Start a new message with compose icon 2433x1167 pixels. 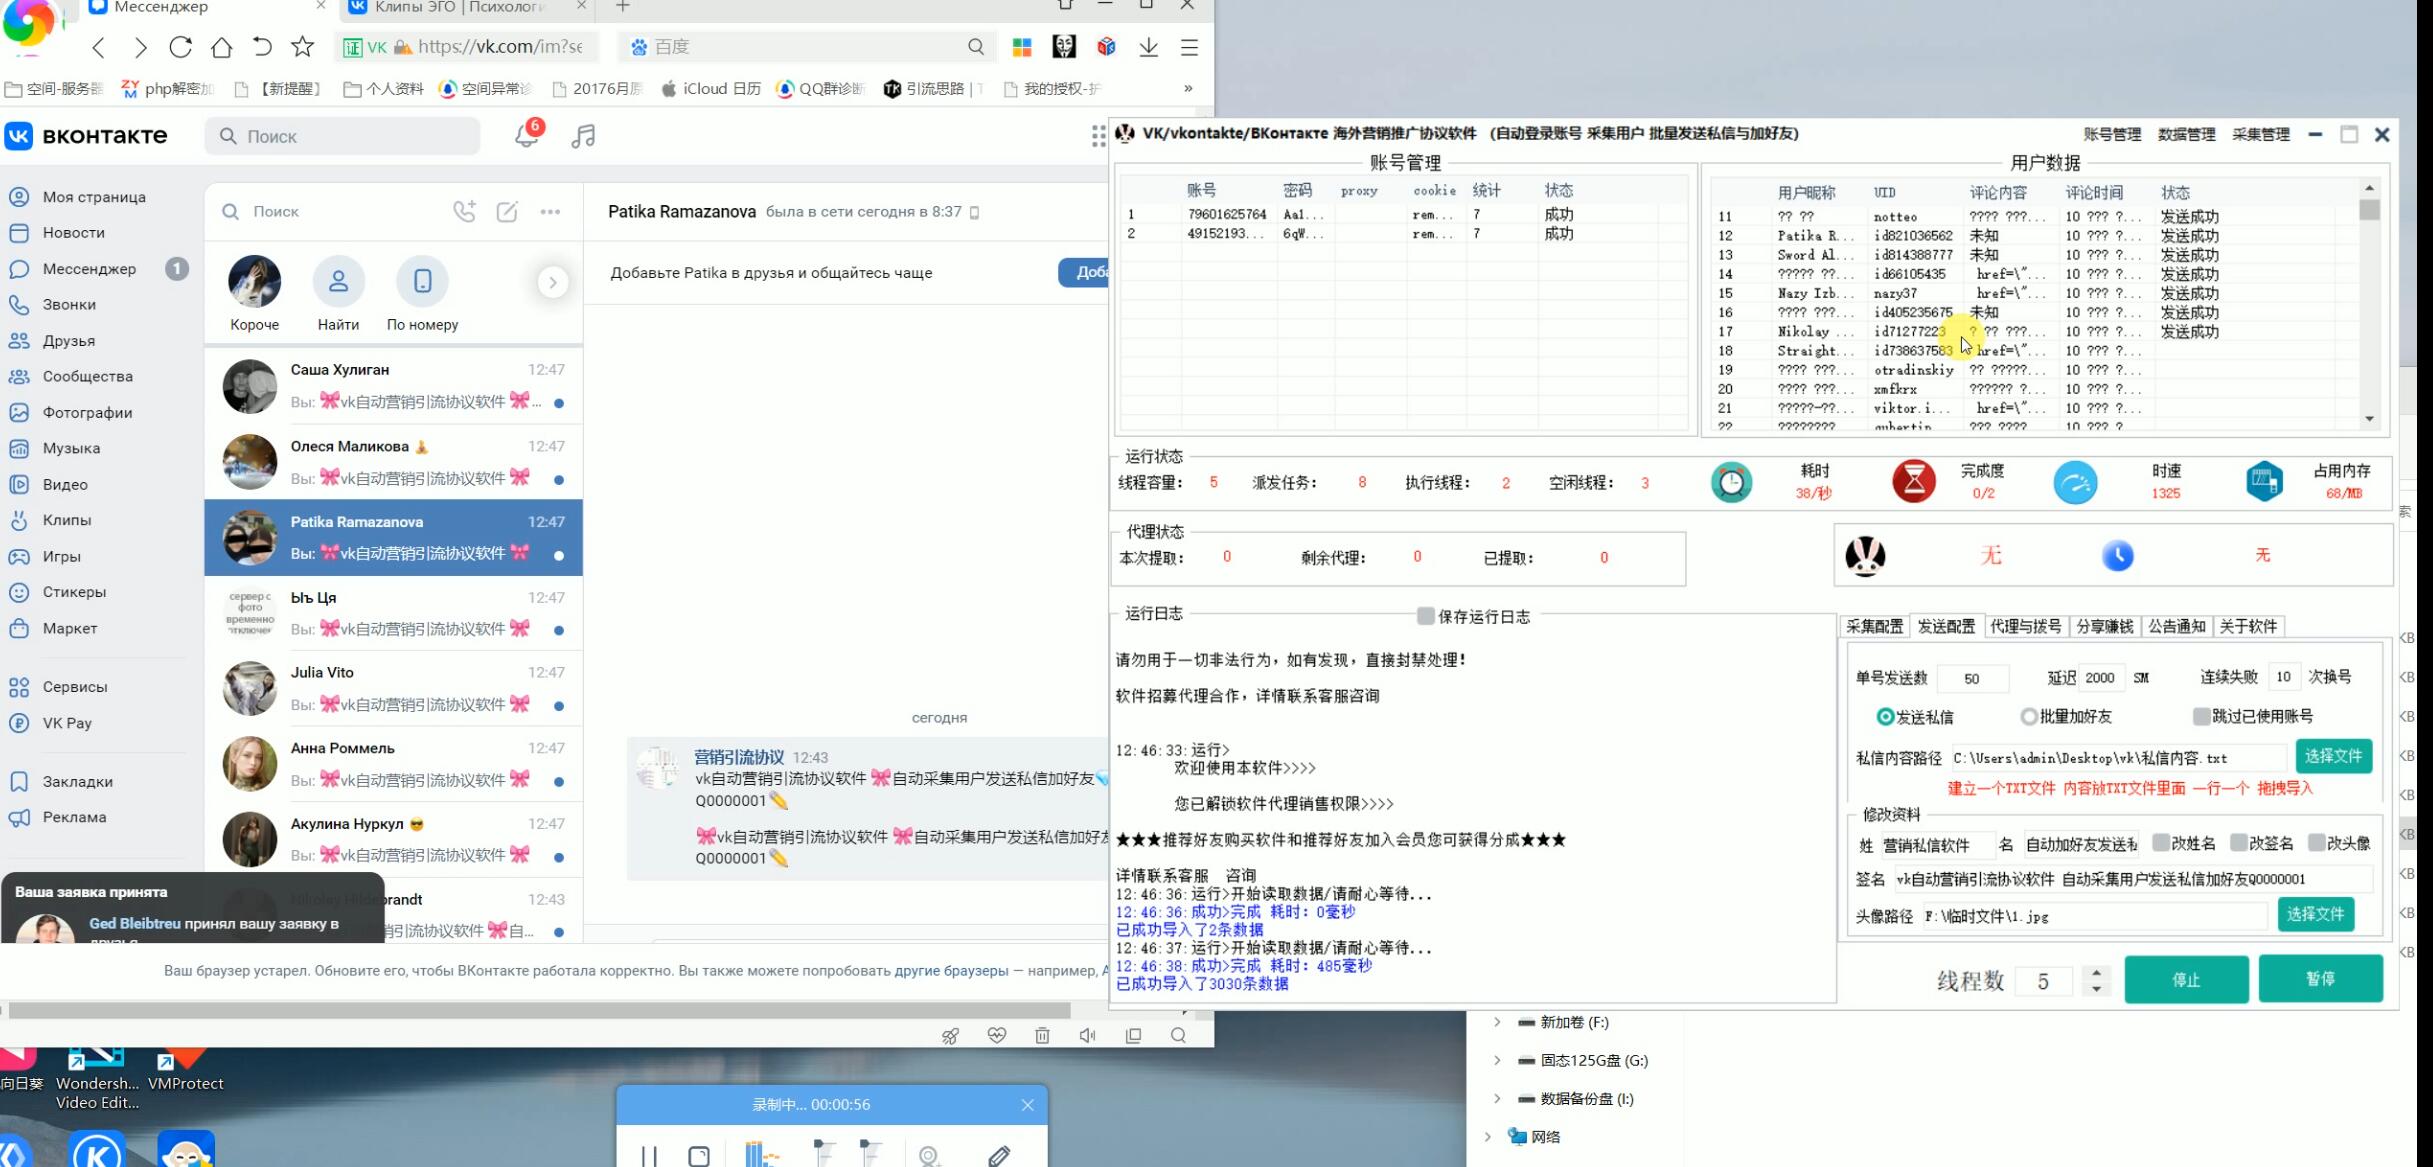click(x=507, y=211)
